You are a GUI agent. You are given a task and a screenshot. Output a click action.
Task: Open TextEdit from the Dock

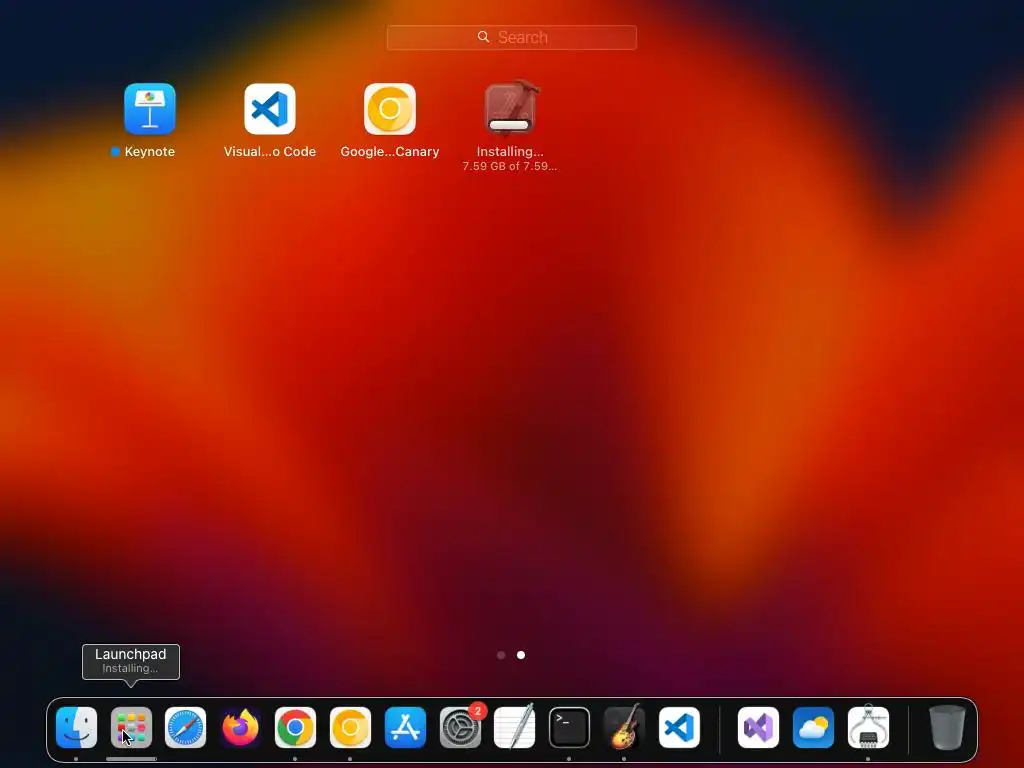coord(515,727)
